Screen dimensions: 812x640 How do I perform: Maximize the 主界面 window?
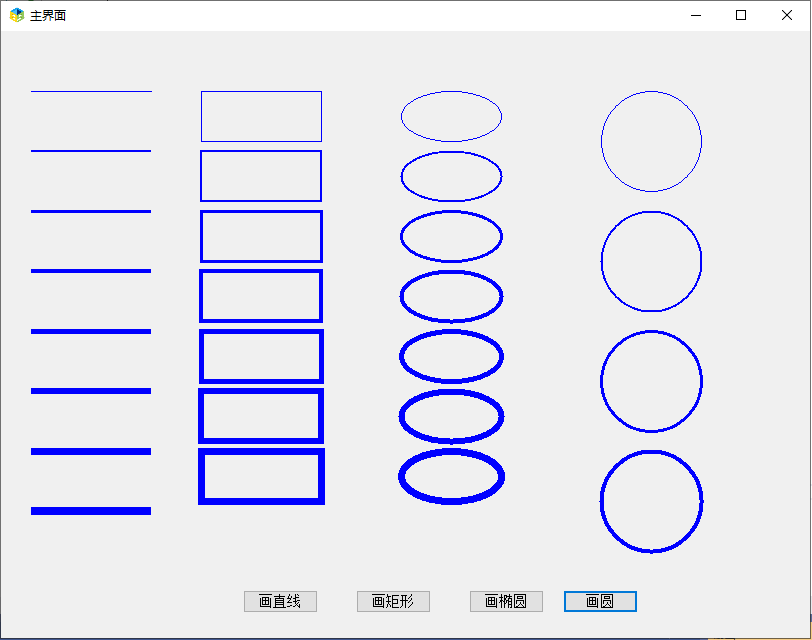[741, 16]
